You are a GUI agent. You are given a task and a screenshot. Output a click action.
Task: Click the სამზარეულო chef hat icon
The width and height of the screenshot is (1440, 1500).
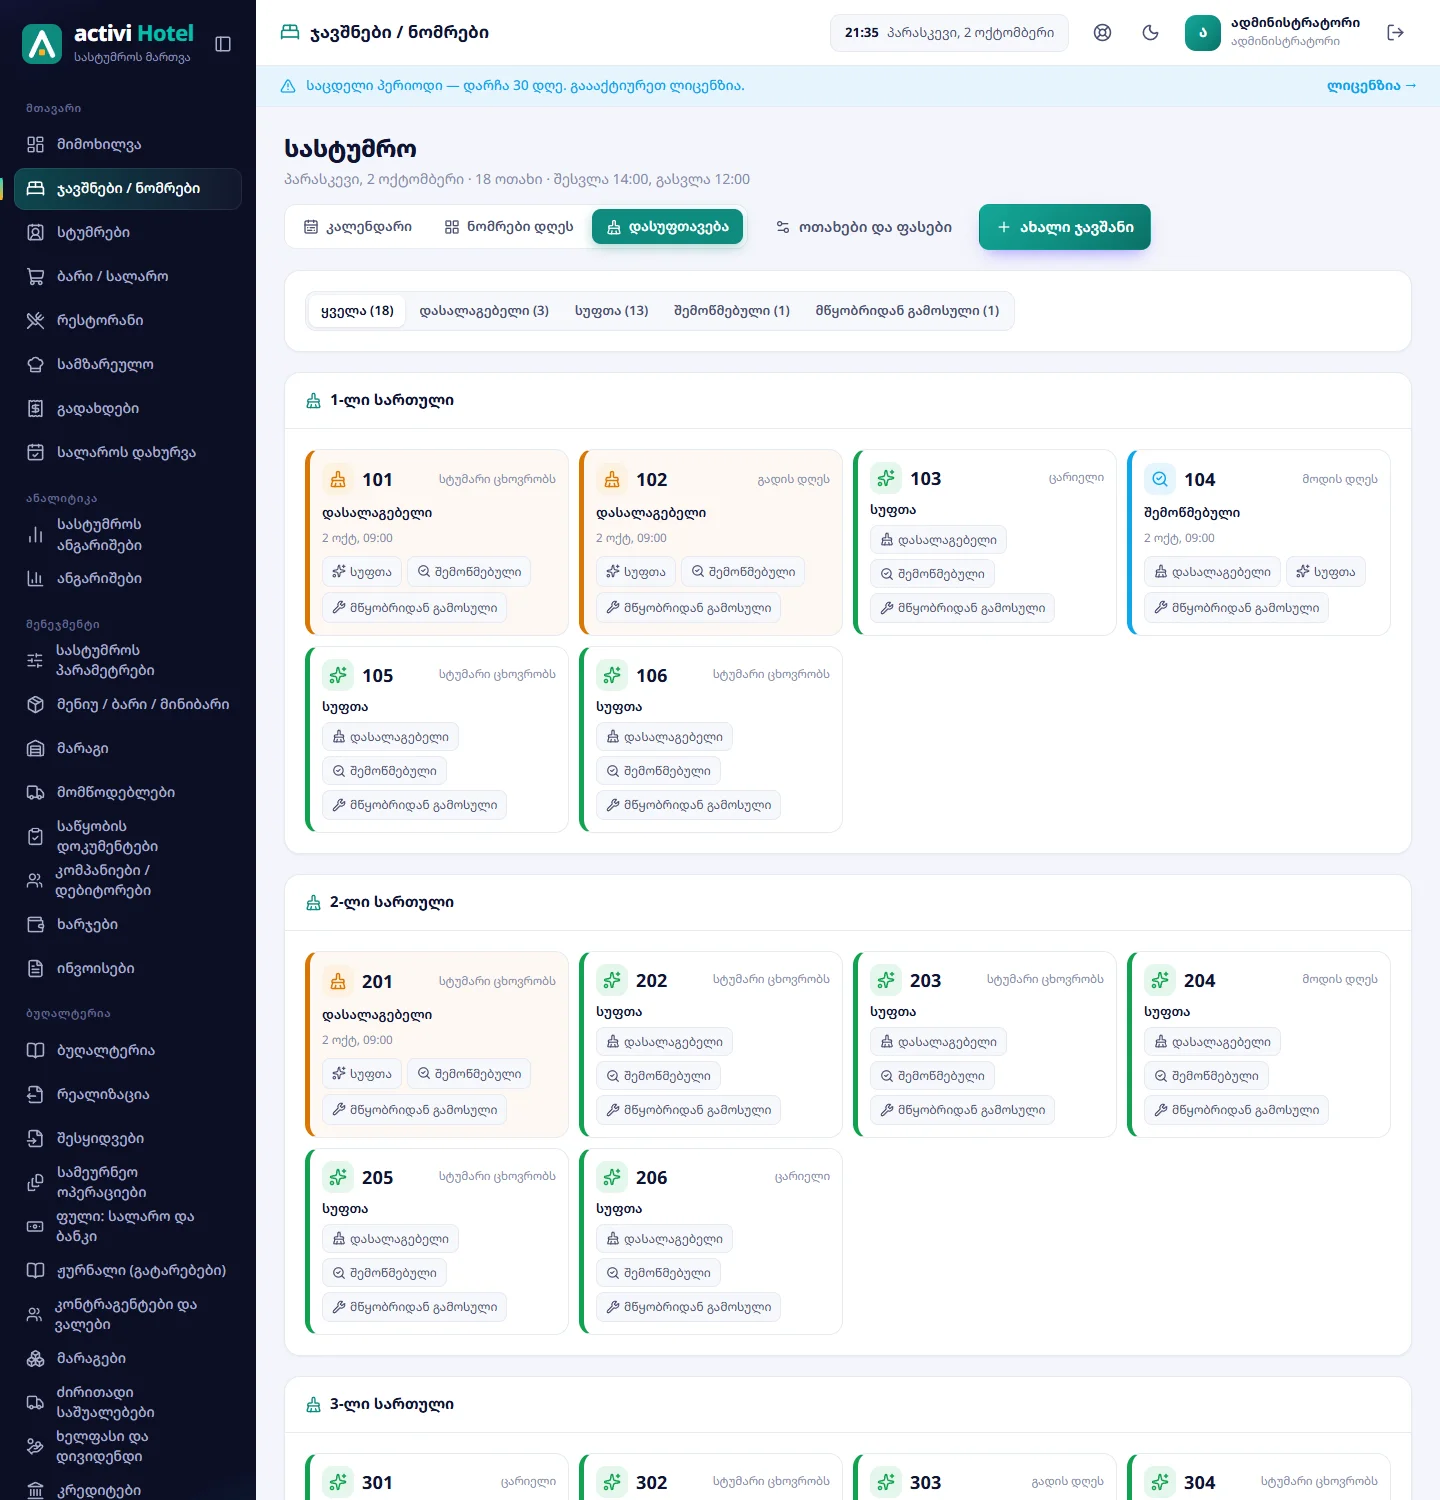tap(35, 364)
